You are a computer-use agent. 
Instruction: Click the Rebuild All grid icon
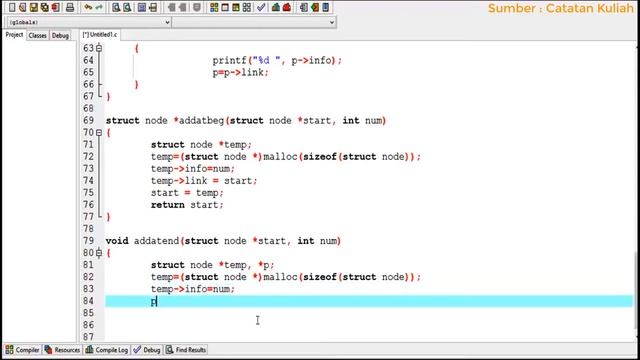coord(247,7)
